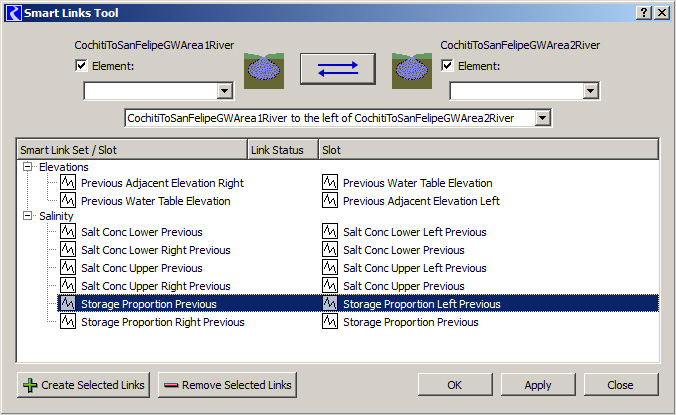Click the CochitiToSanFelipeGWArea1River groundwater object icon
This screenshot has height=415, width=676.
click(264, 71)
